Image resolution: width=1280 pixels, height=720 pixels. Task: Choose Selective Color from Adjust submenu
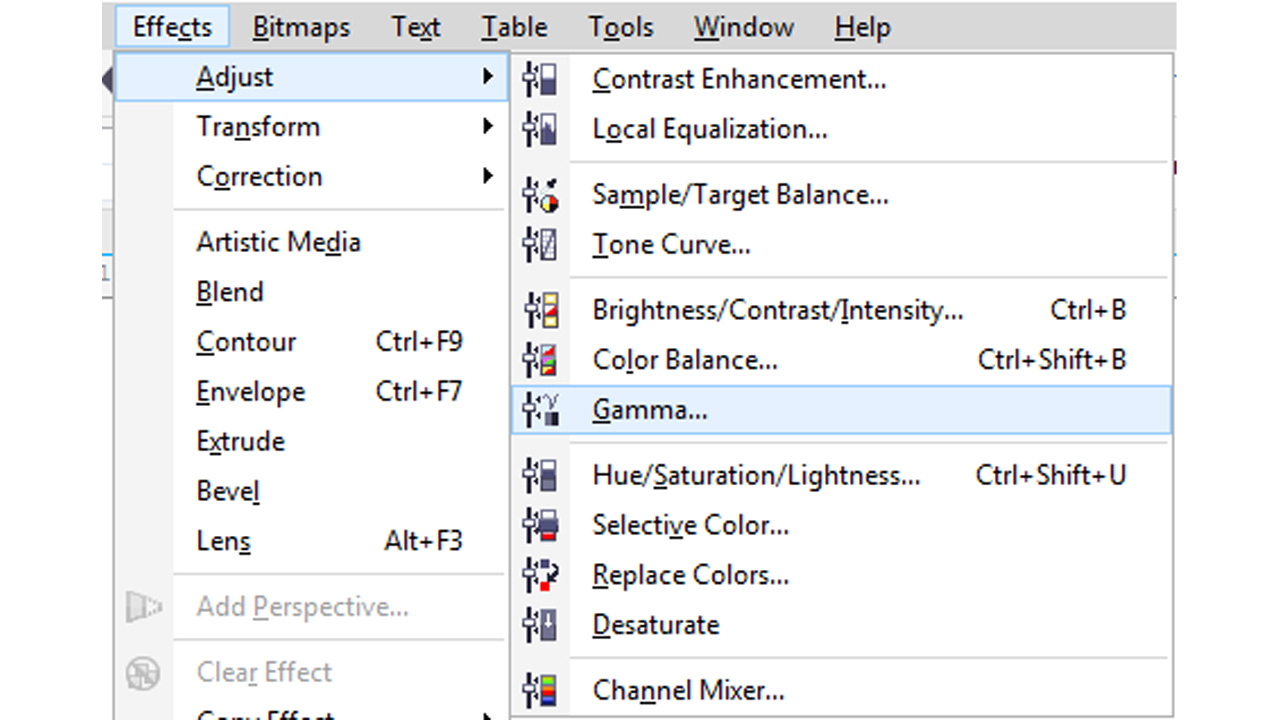pos(690,525)
